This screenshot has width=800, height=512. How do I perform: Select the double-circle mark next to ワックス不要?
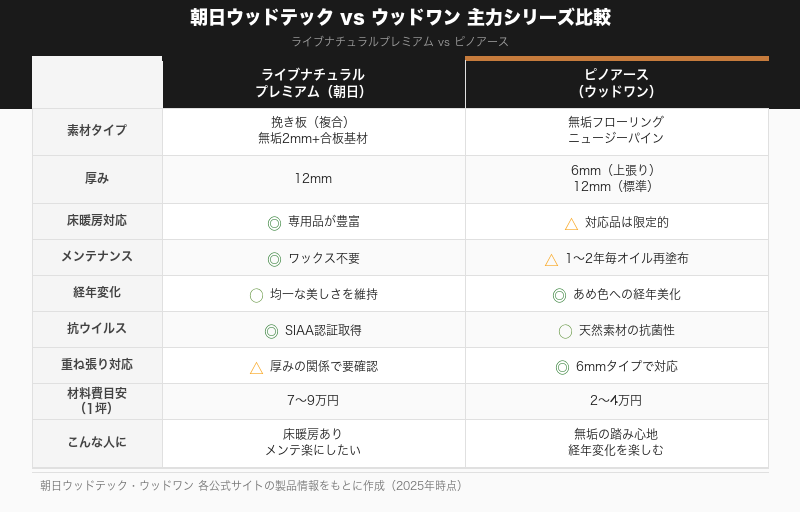click(x=274, y=259)
